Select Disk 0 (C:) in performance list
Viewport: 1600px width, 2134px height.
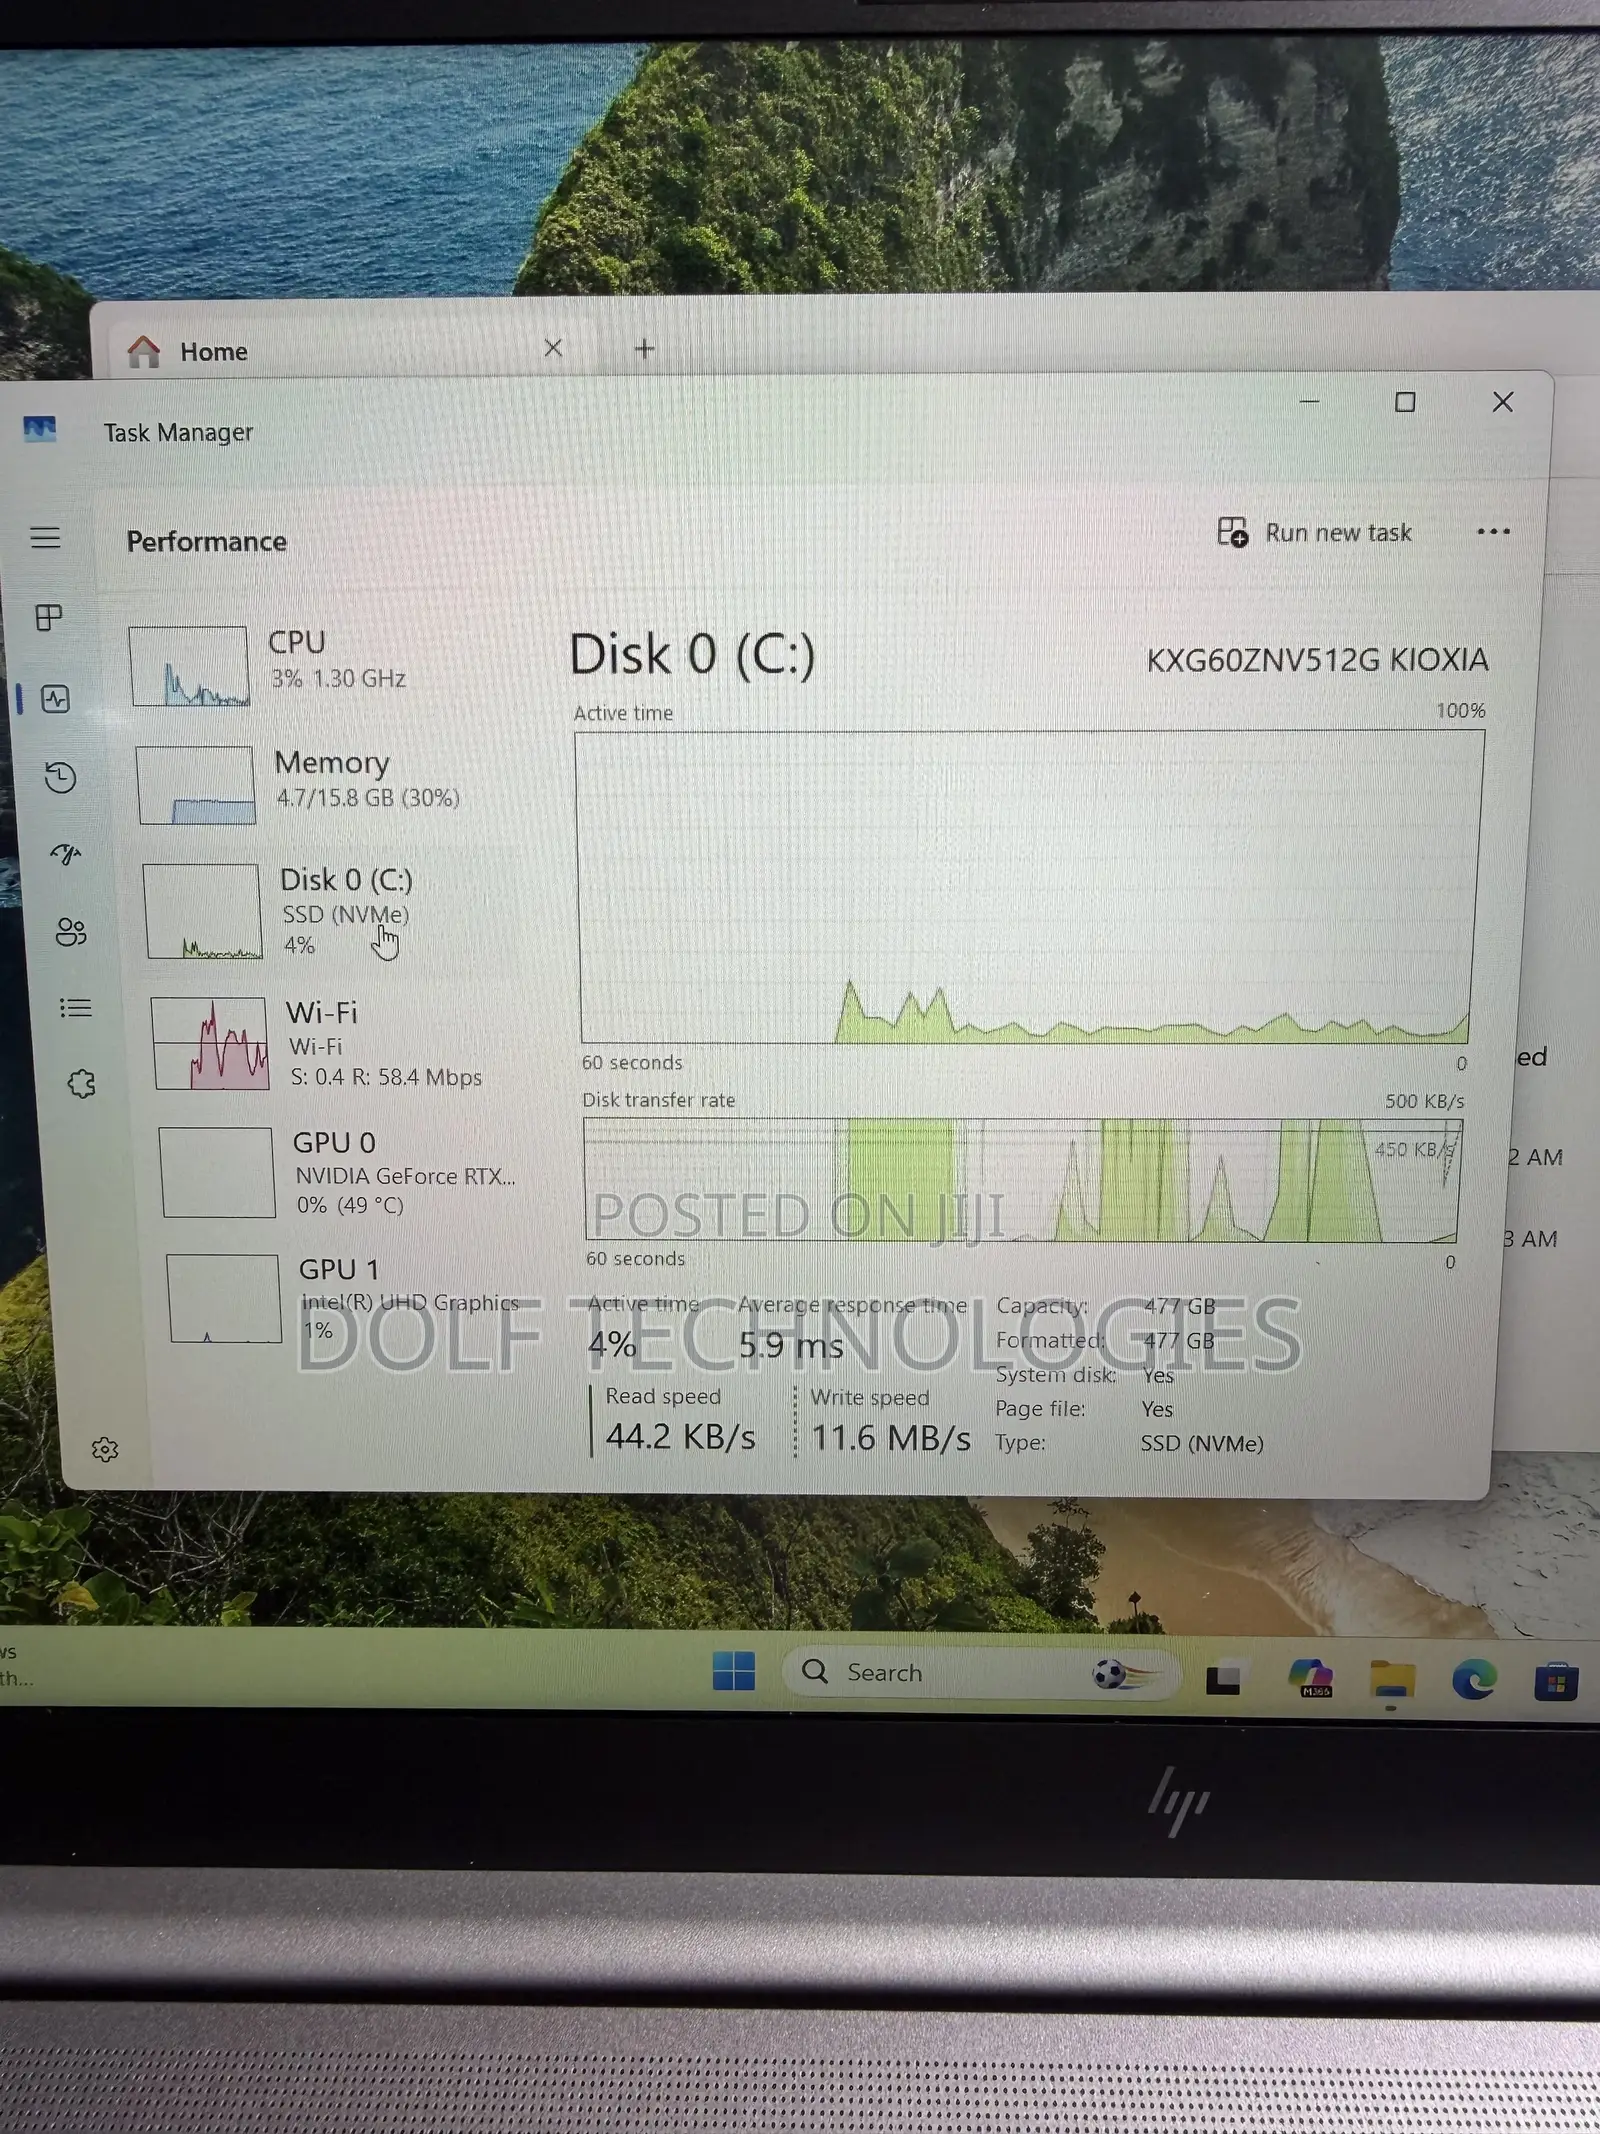[340, 910]
